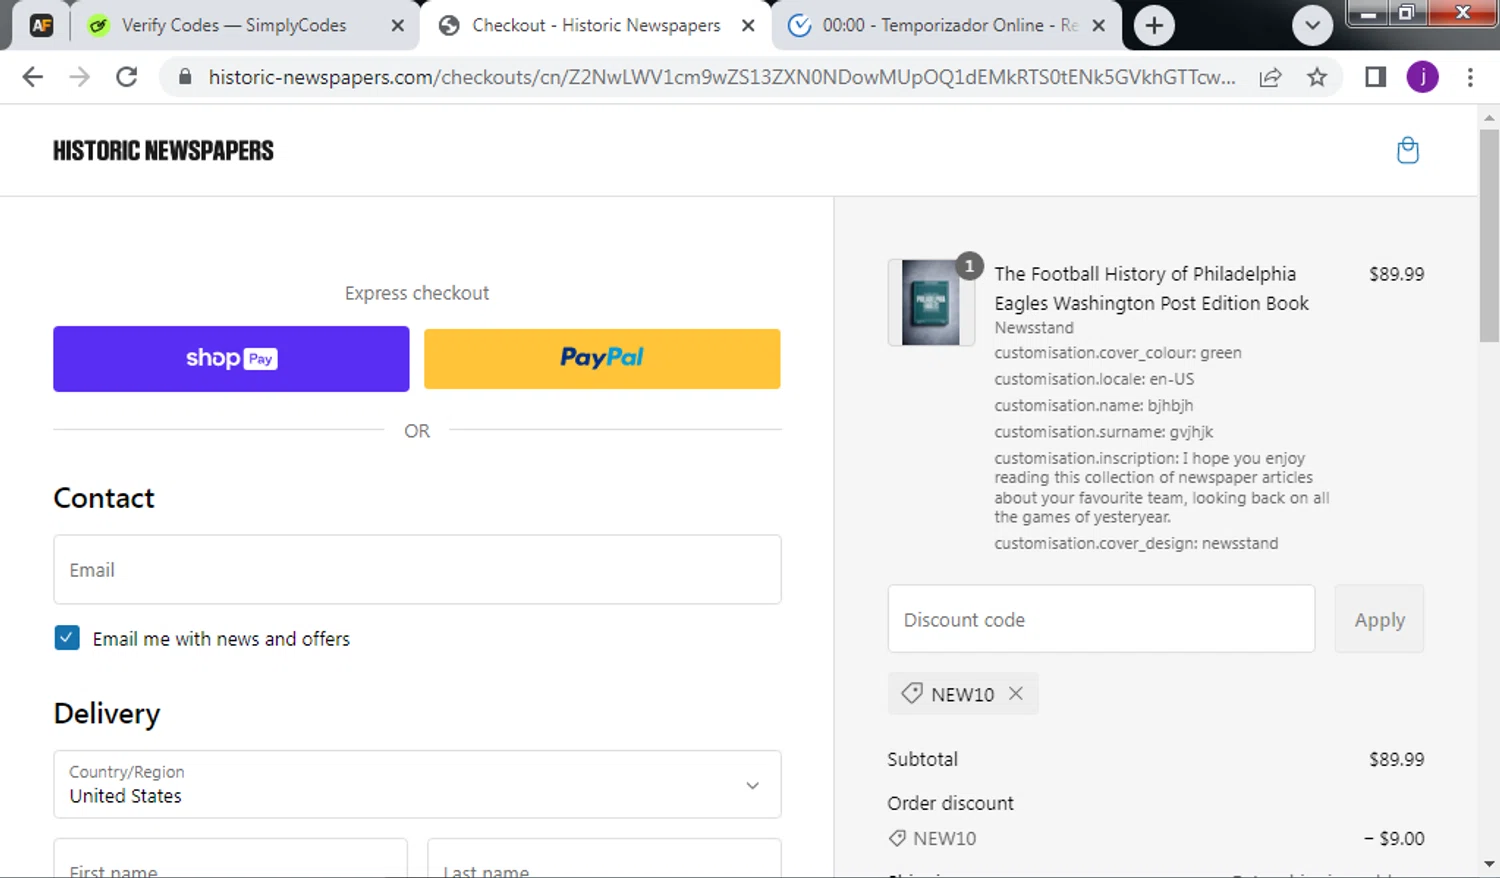
Task: Pay with PayPal express button
Action: [602, 359]
